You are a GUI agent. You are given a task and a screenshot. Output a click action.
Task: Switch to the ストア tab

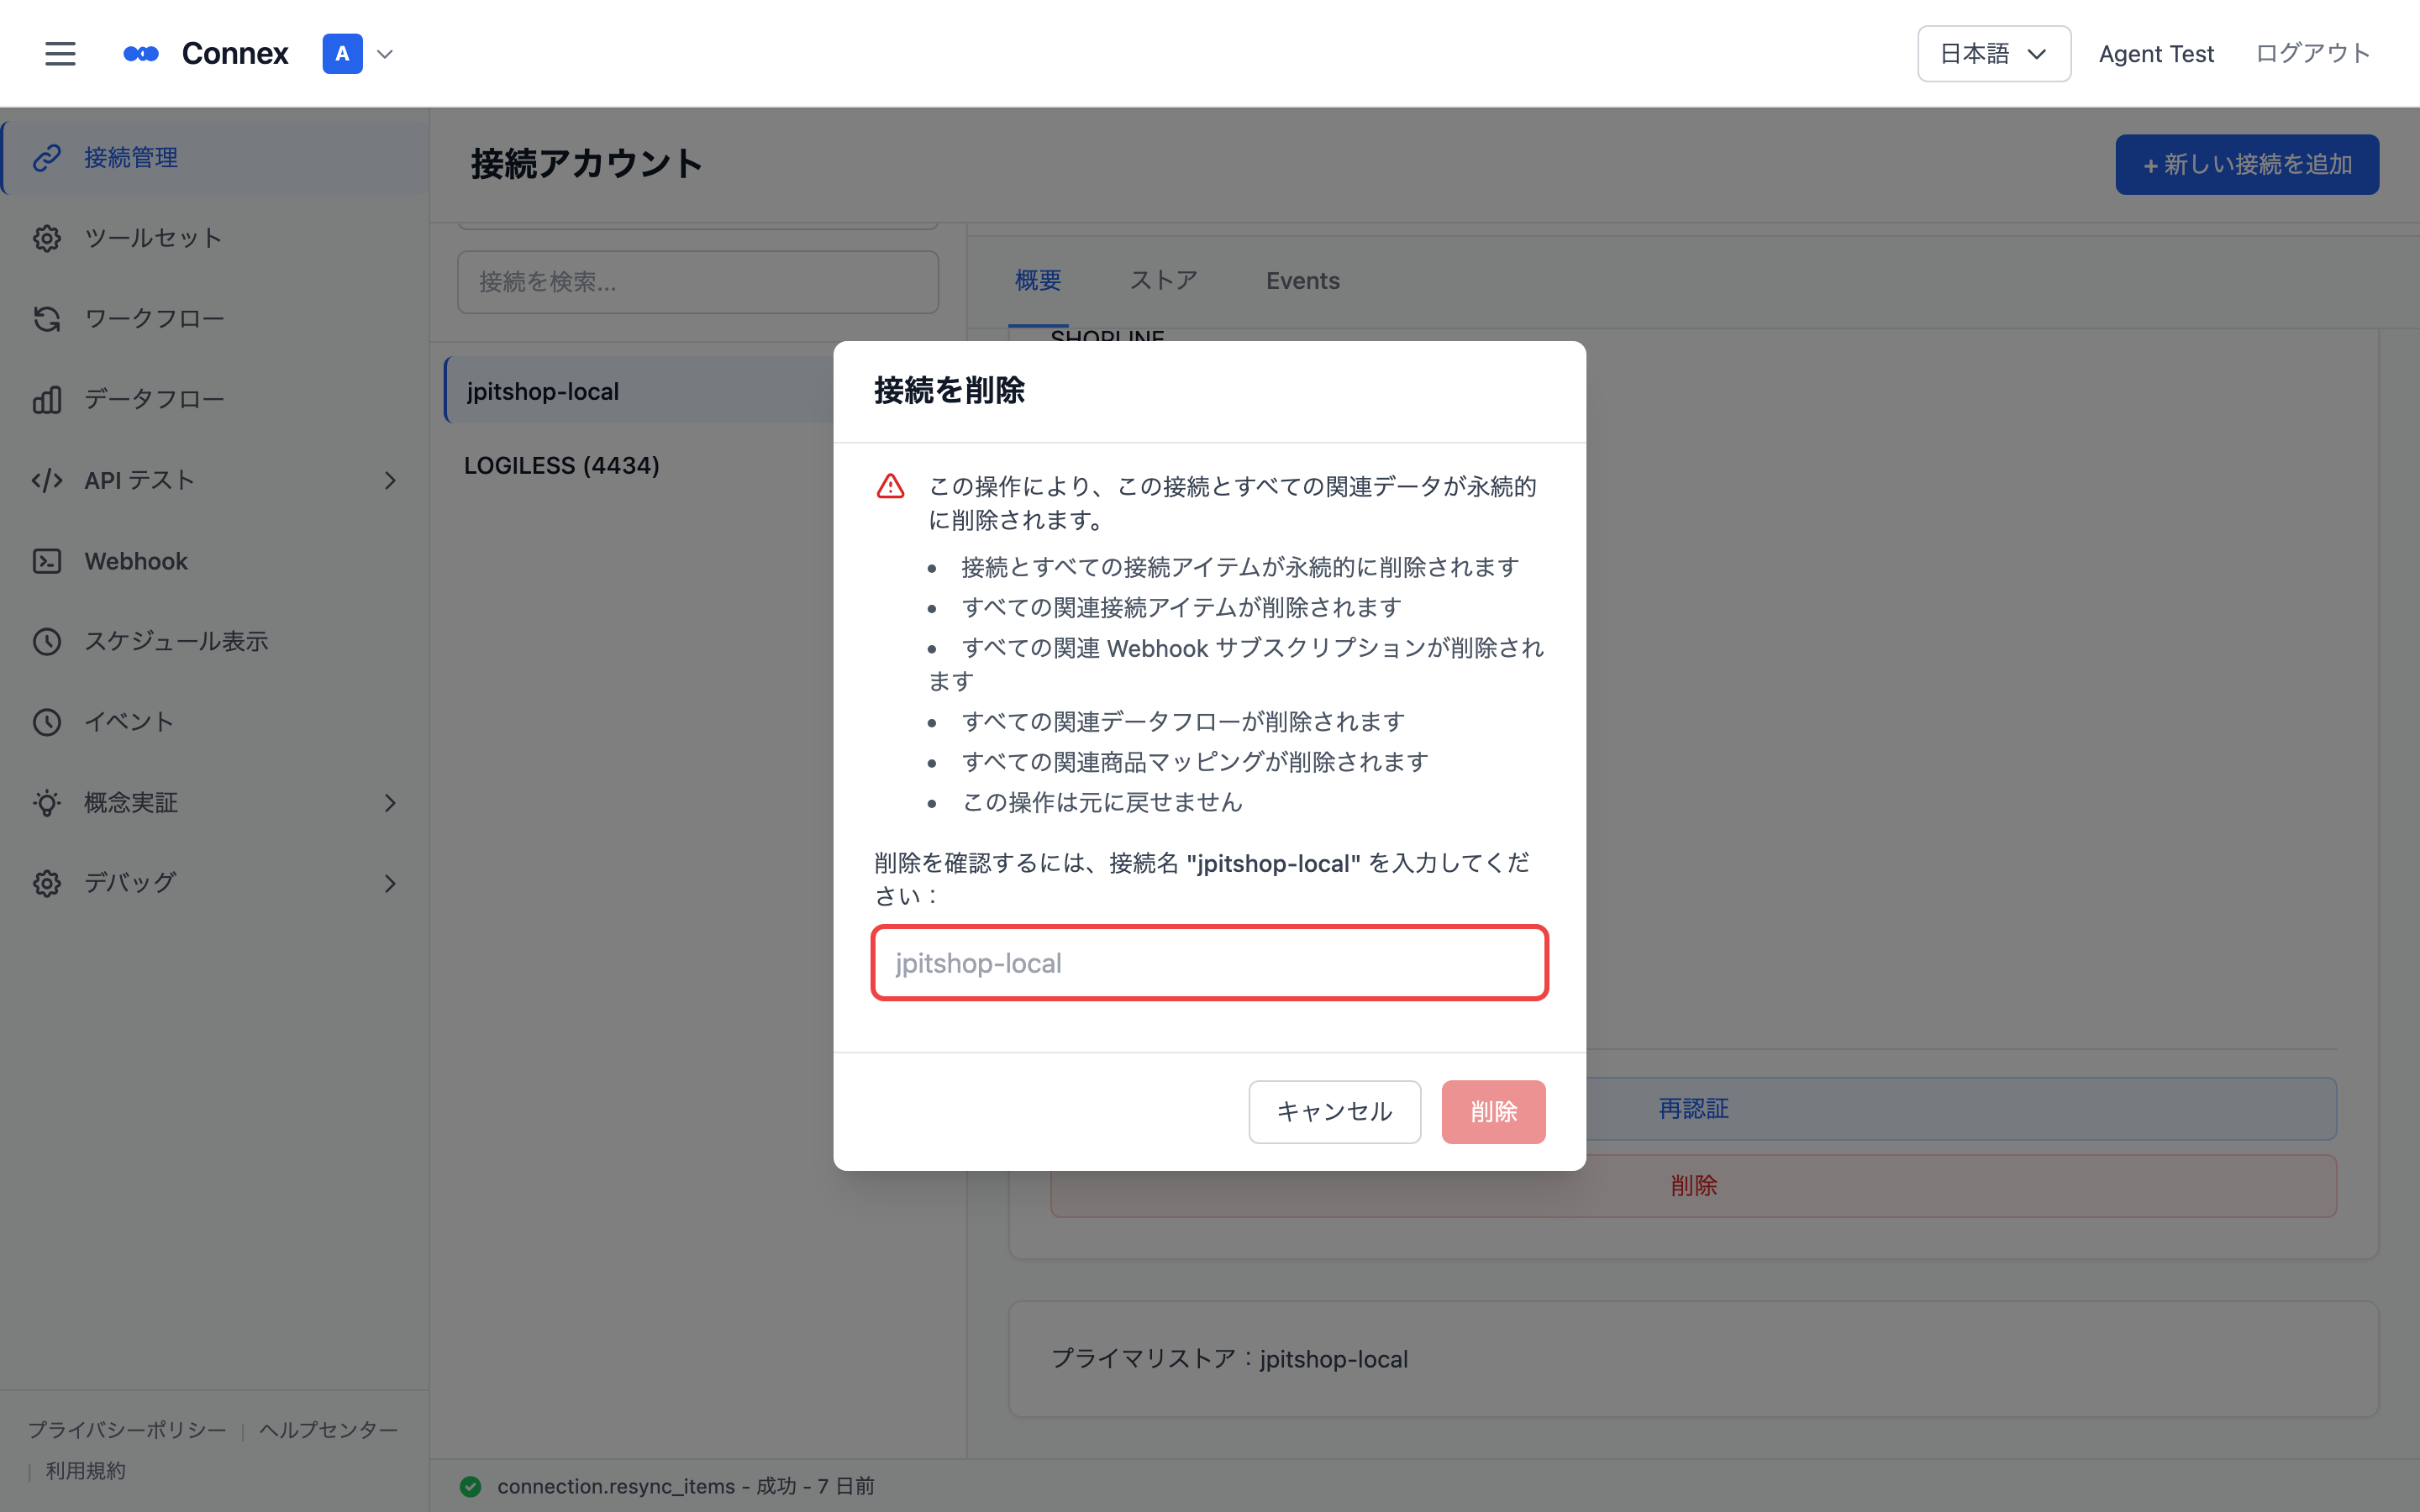(x=1163, y=281)
